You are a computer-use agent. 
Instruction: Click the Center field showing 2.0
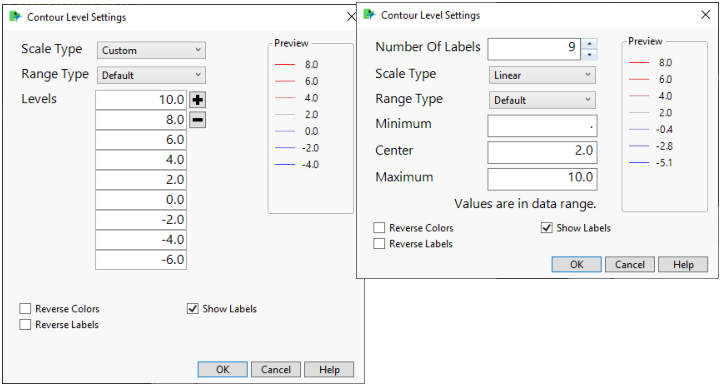click(x=543, y=152)
